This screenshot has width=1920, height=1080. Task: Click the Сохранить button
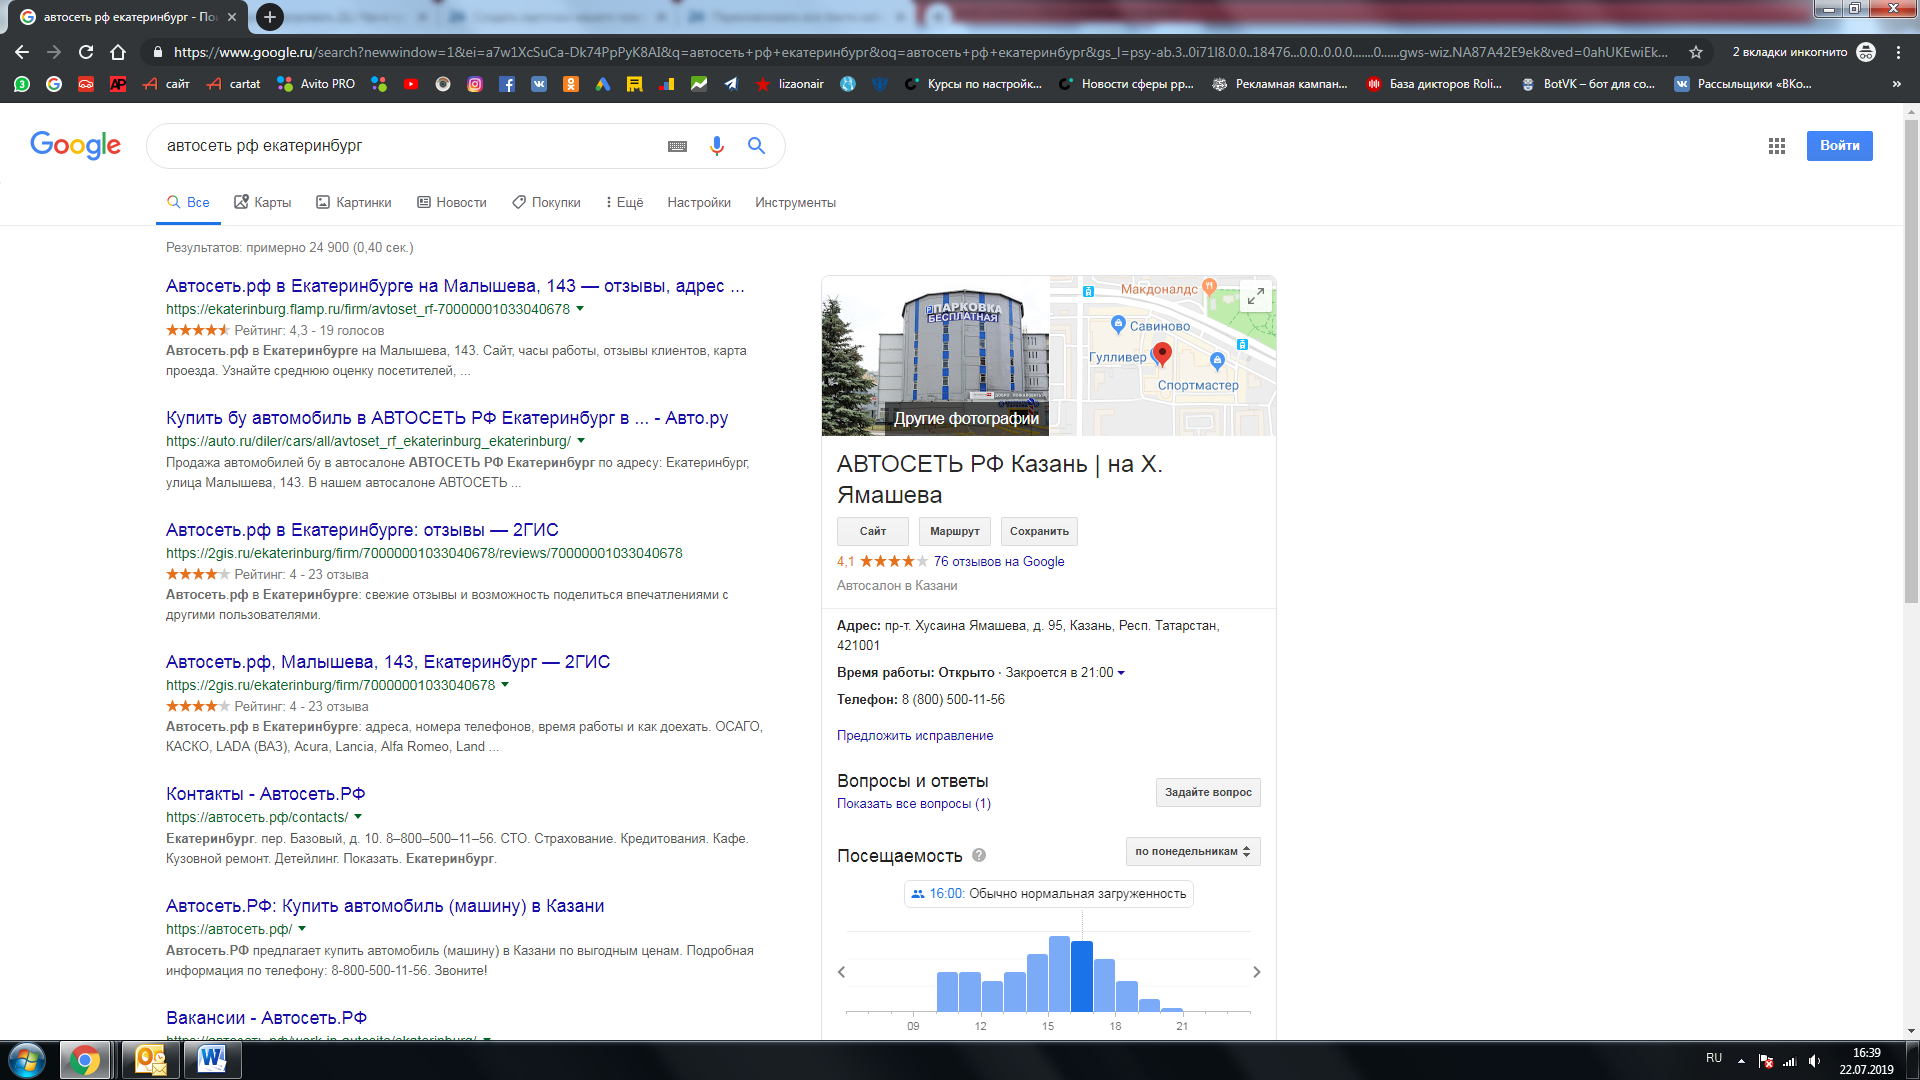tap(1039, 532)
